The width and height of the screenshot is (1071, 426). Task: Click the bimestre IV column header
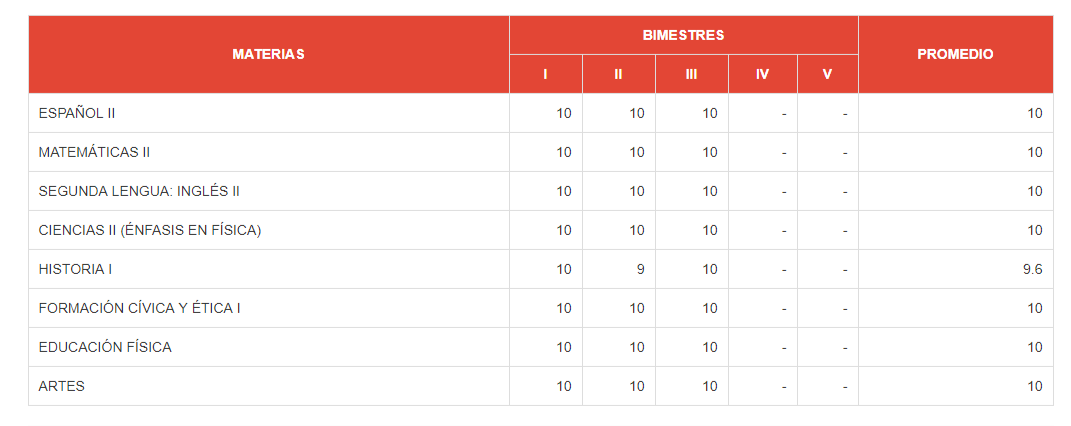[x=762, y=74]
